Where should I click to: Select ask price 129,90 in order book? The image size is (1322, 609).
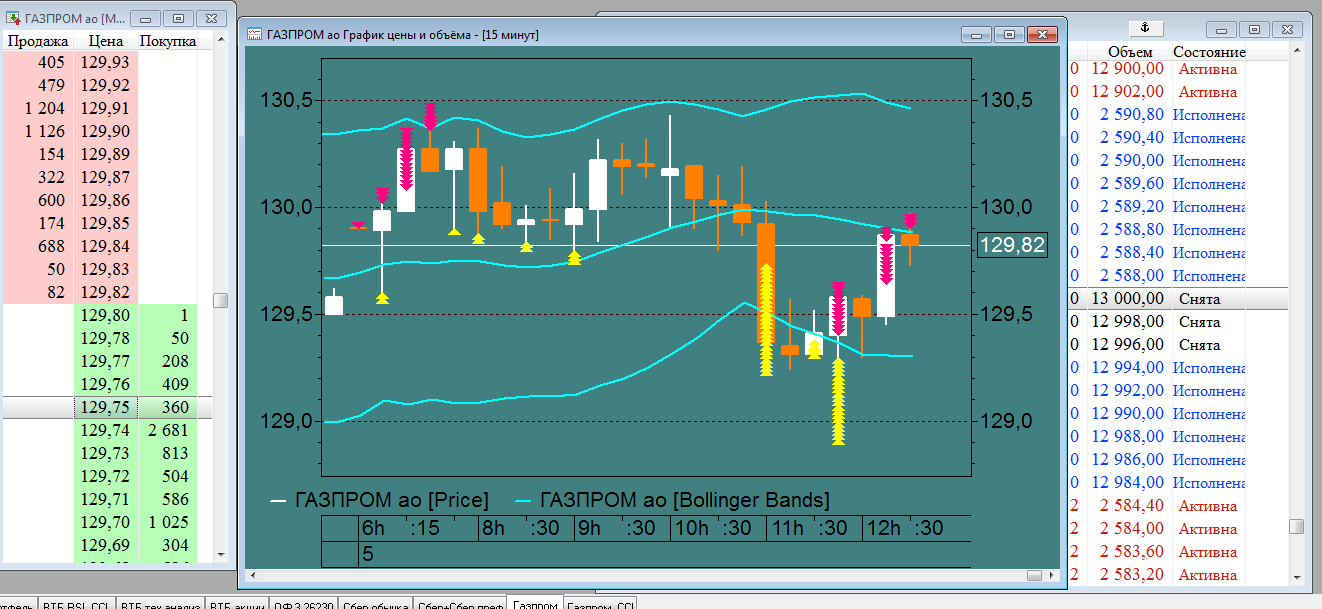(x=106, y=131)
